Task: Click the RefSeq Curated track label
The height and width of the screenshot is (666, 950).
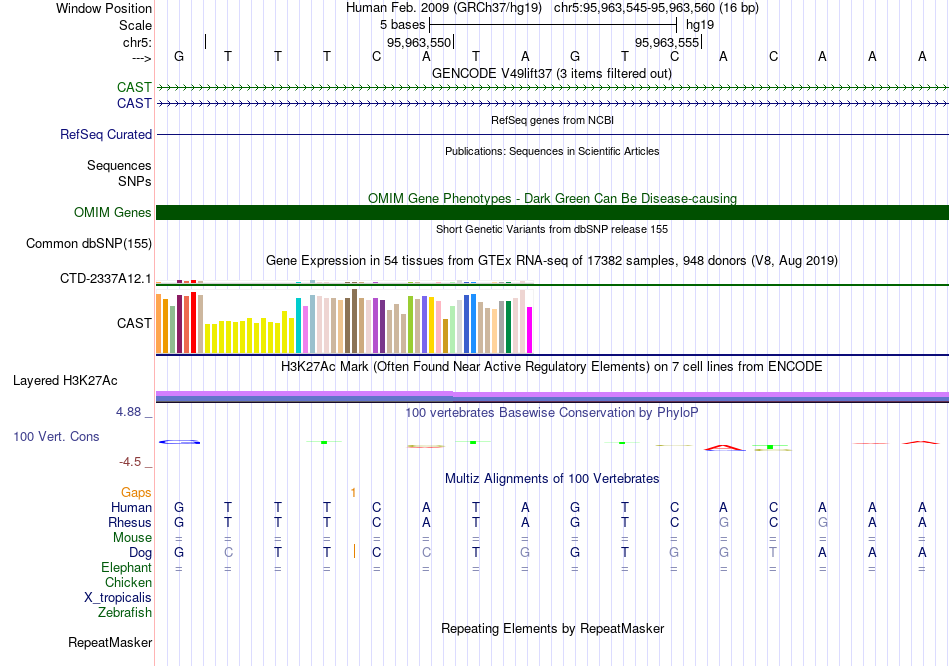Action: pyautogui.click(x=106, y=135)
